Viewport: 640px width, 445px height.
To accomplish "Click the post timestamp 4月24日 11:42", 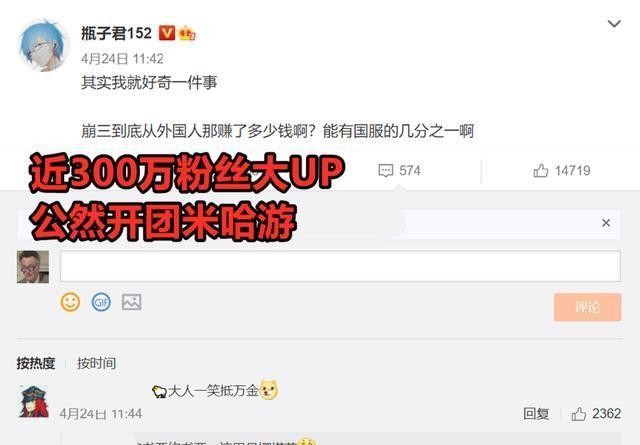I will 122,59.
